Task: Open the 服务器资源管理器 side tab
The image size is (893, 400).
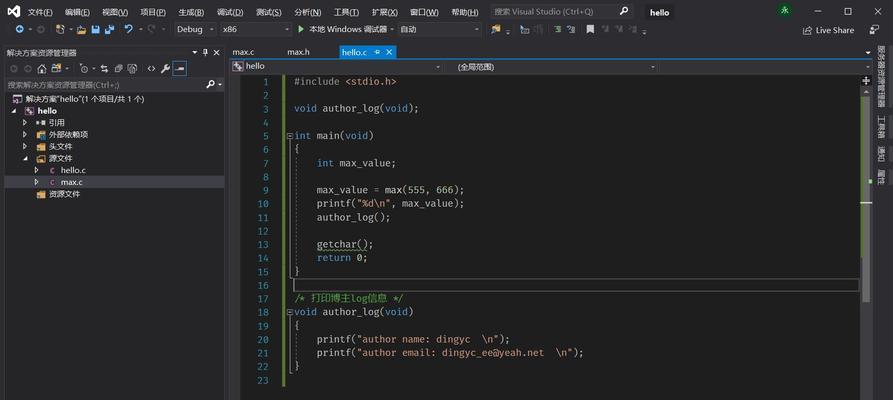Action: pyautogui.click(x=881, y=76)
